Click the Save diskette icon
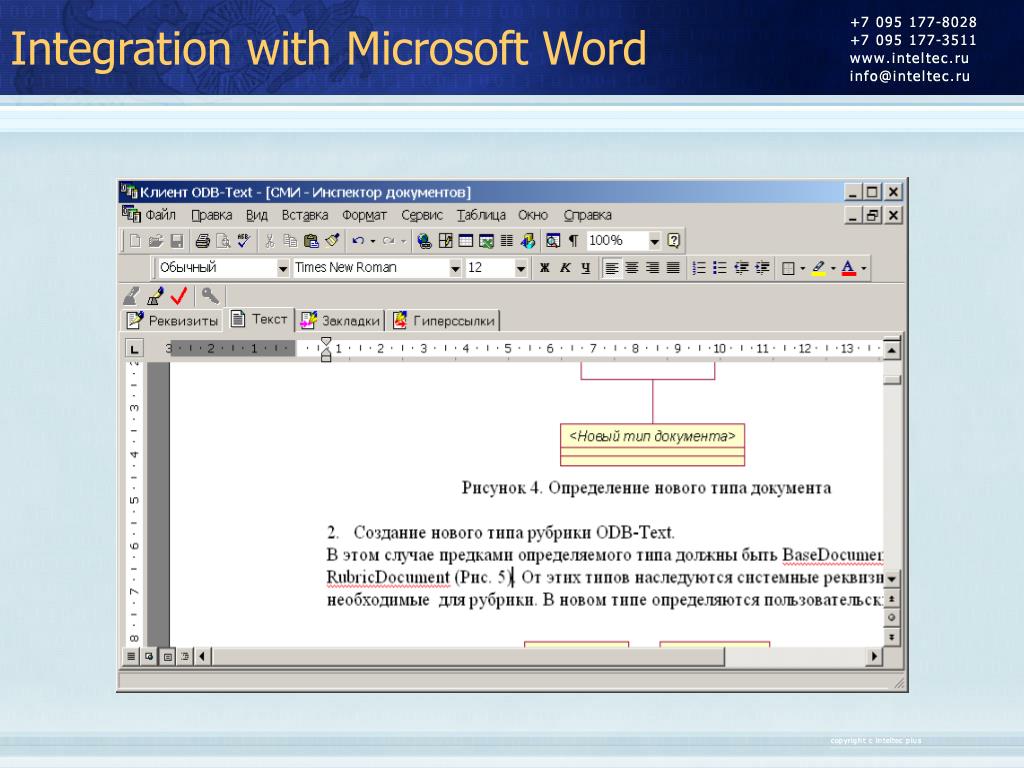This screenshot has height=768, width=1024. pyautogui.click(x=176, y=241)
